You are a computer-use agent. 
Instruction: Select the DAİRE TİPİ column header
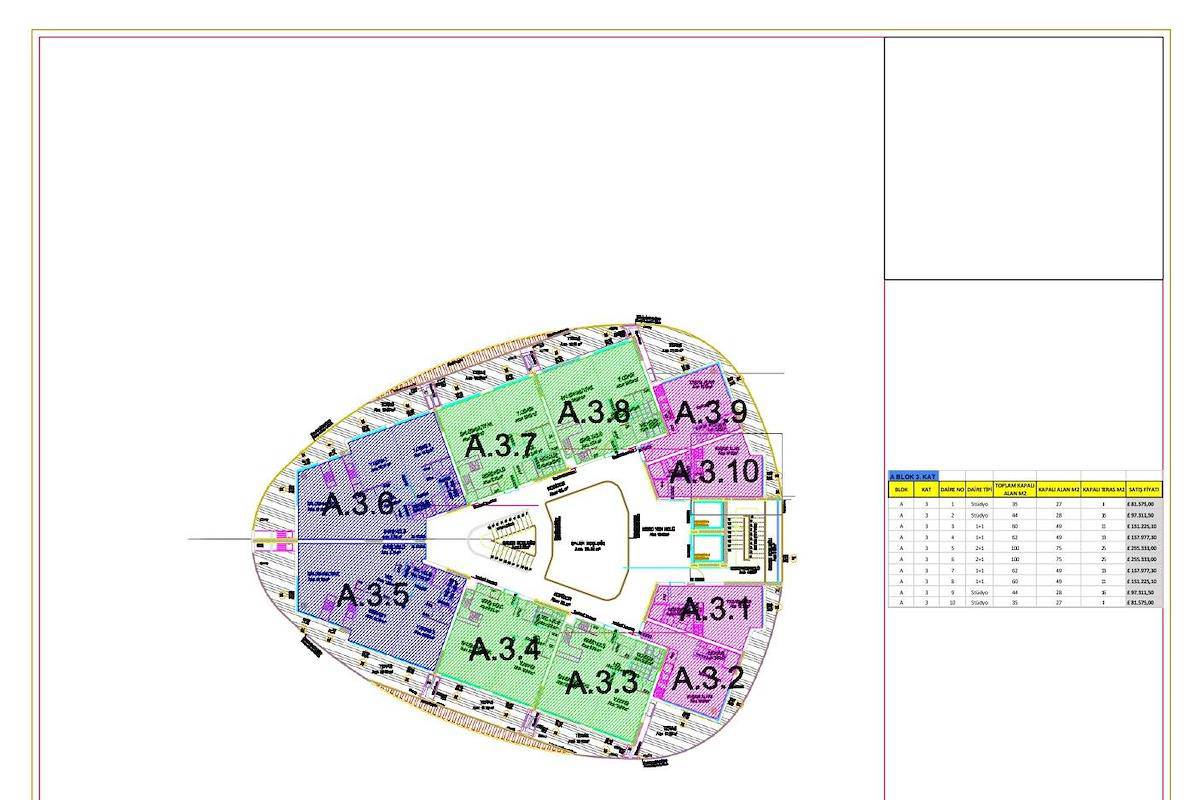[x=979, y=490]
